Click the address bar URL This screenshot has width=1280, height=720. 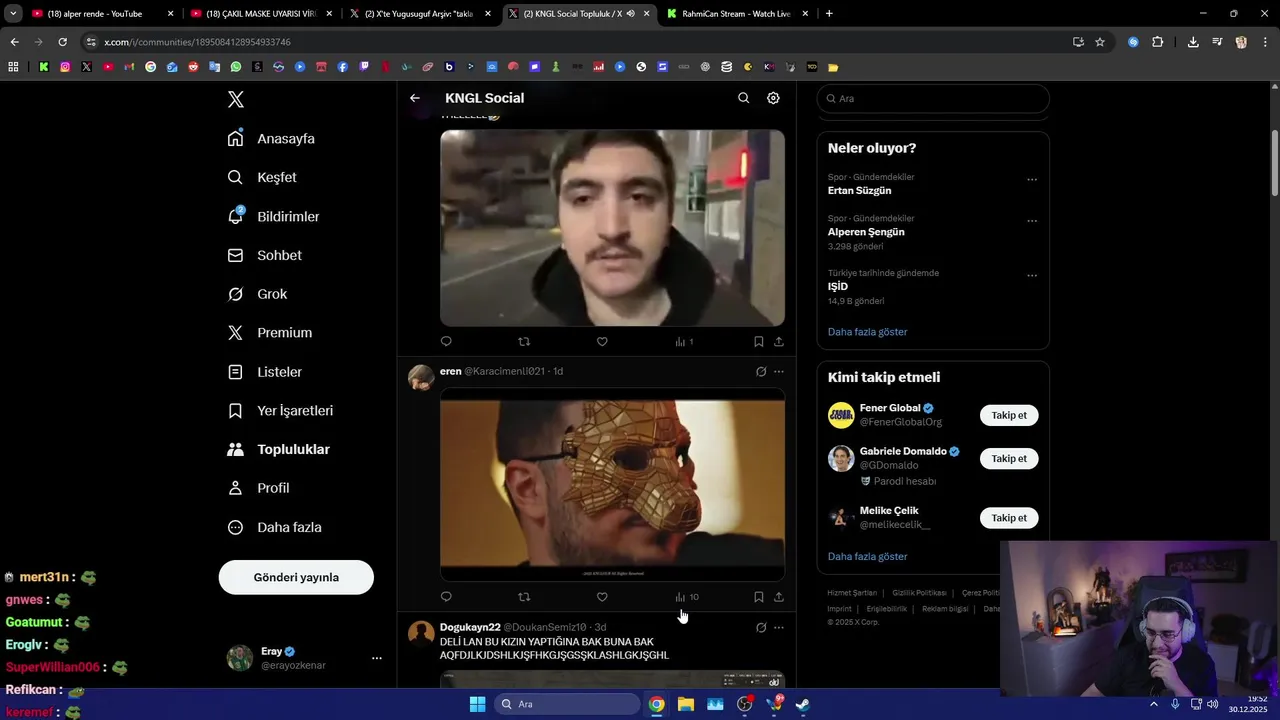197,42
